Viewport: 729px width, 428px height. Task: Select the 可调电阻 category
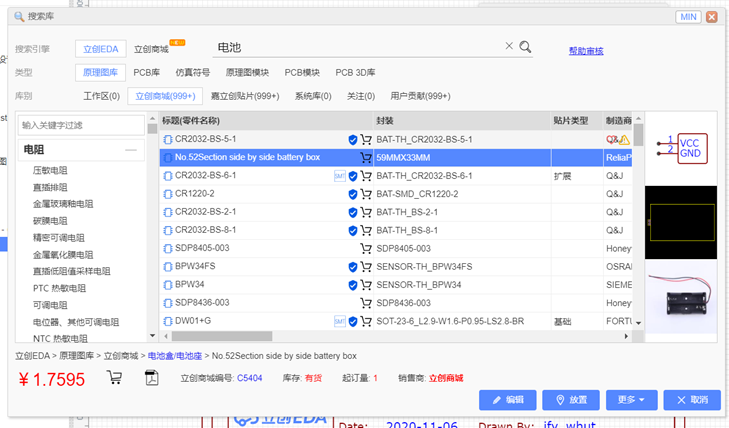pos(50,305)
